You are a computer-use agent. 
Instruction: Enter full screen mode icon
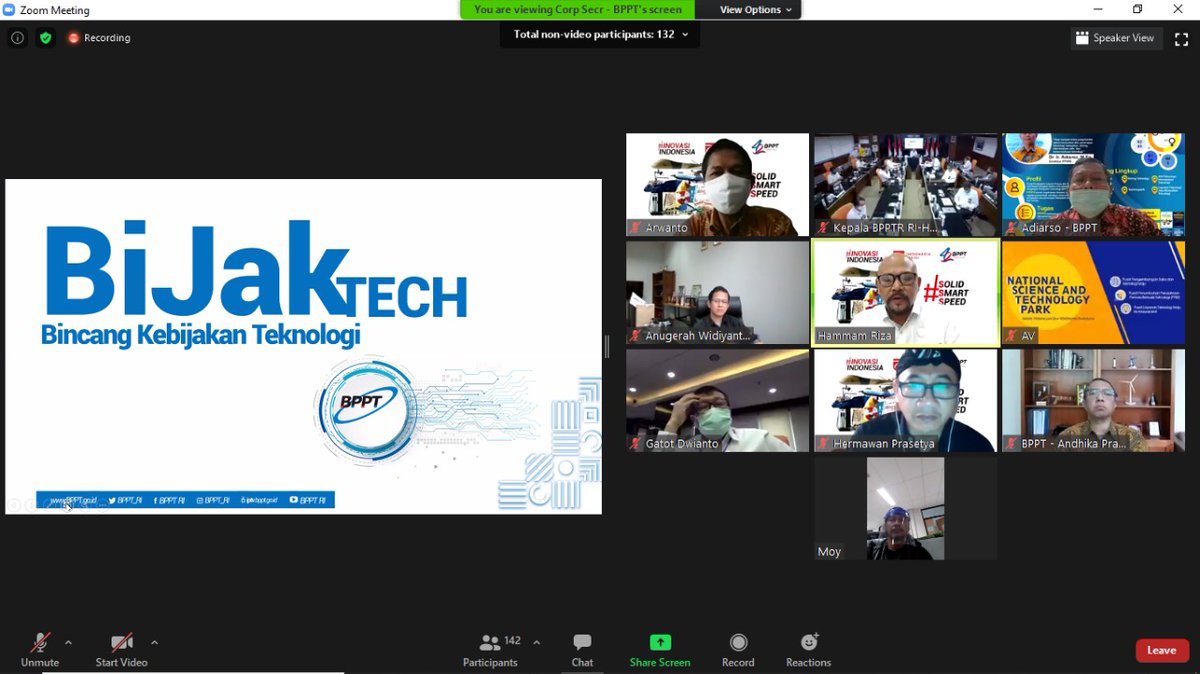pyautogui.click(x=1180, y=38)
